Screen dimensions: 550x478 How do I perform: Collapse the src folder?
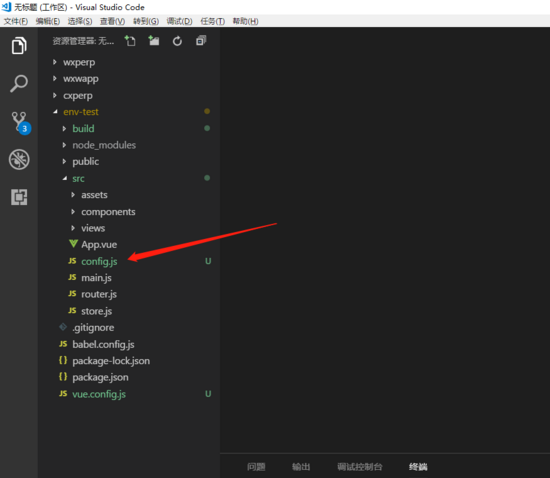[x=78, y=179]
